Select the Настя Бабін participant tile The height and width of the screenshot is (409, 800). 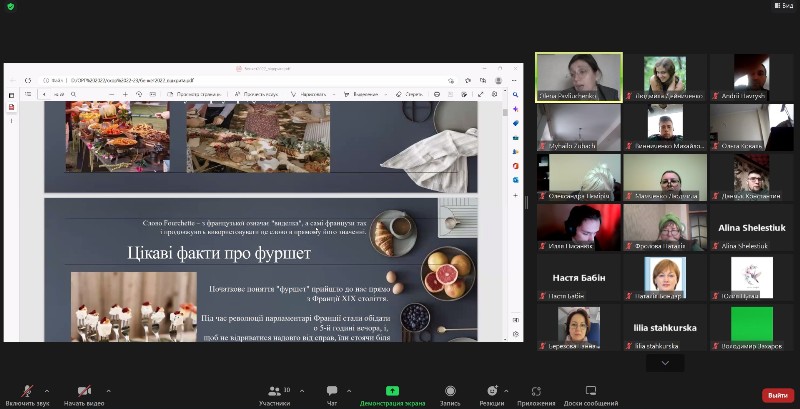pos(579,277)
